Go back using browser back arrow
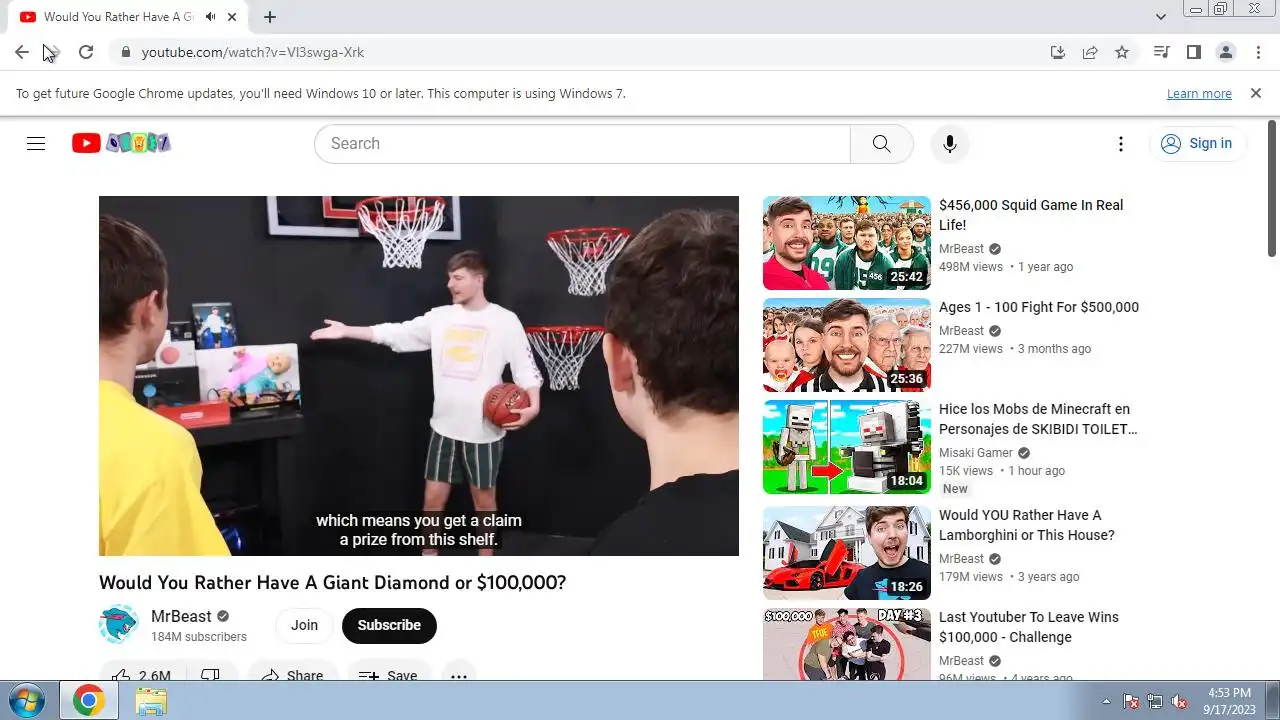 [x=22, y=52]
